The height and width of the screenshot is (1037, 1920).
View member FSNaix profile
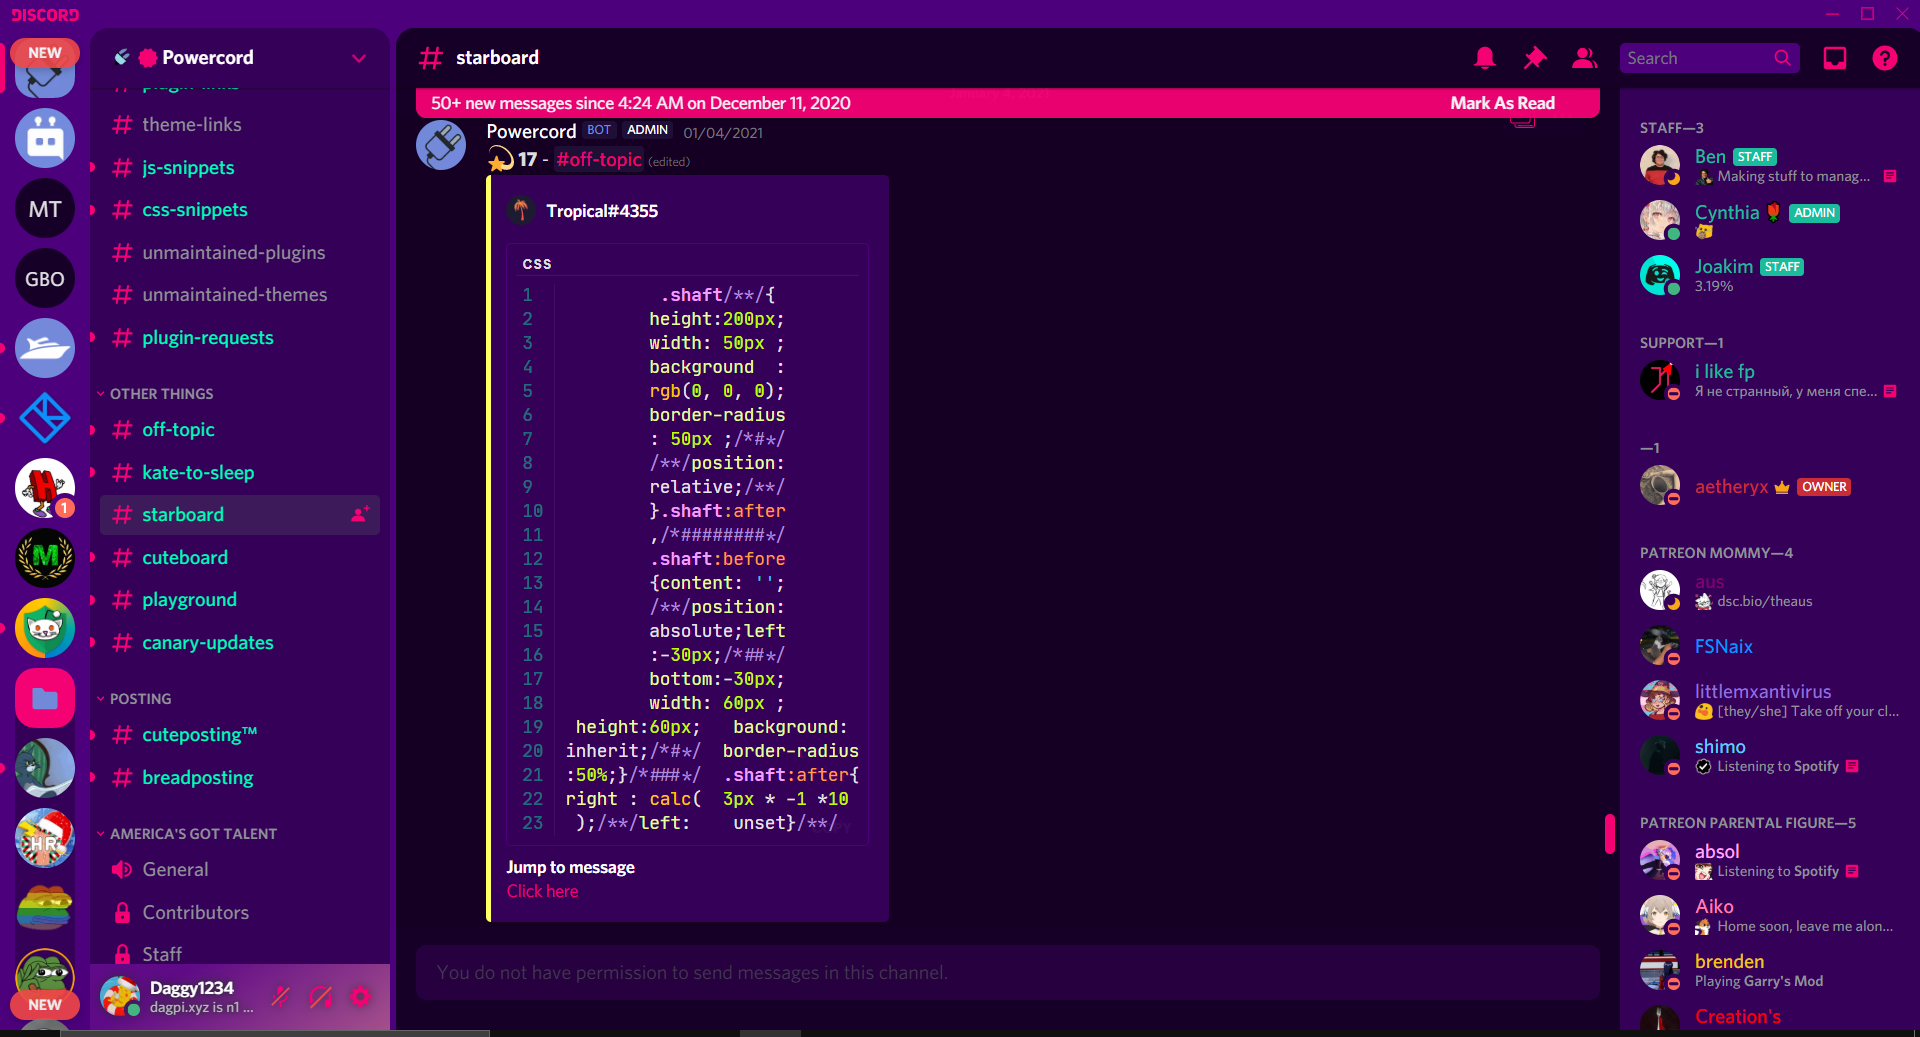[x=1770, y=646]
